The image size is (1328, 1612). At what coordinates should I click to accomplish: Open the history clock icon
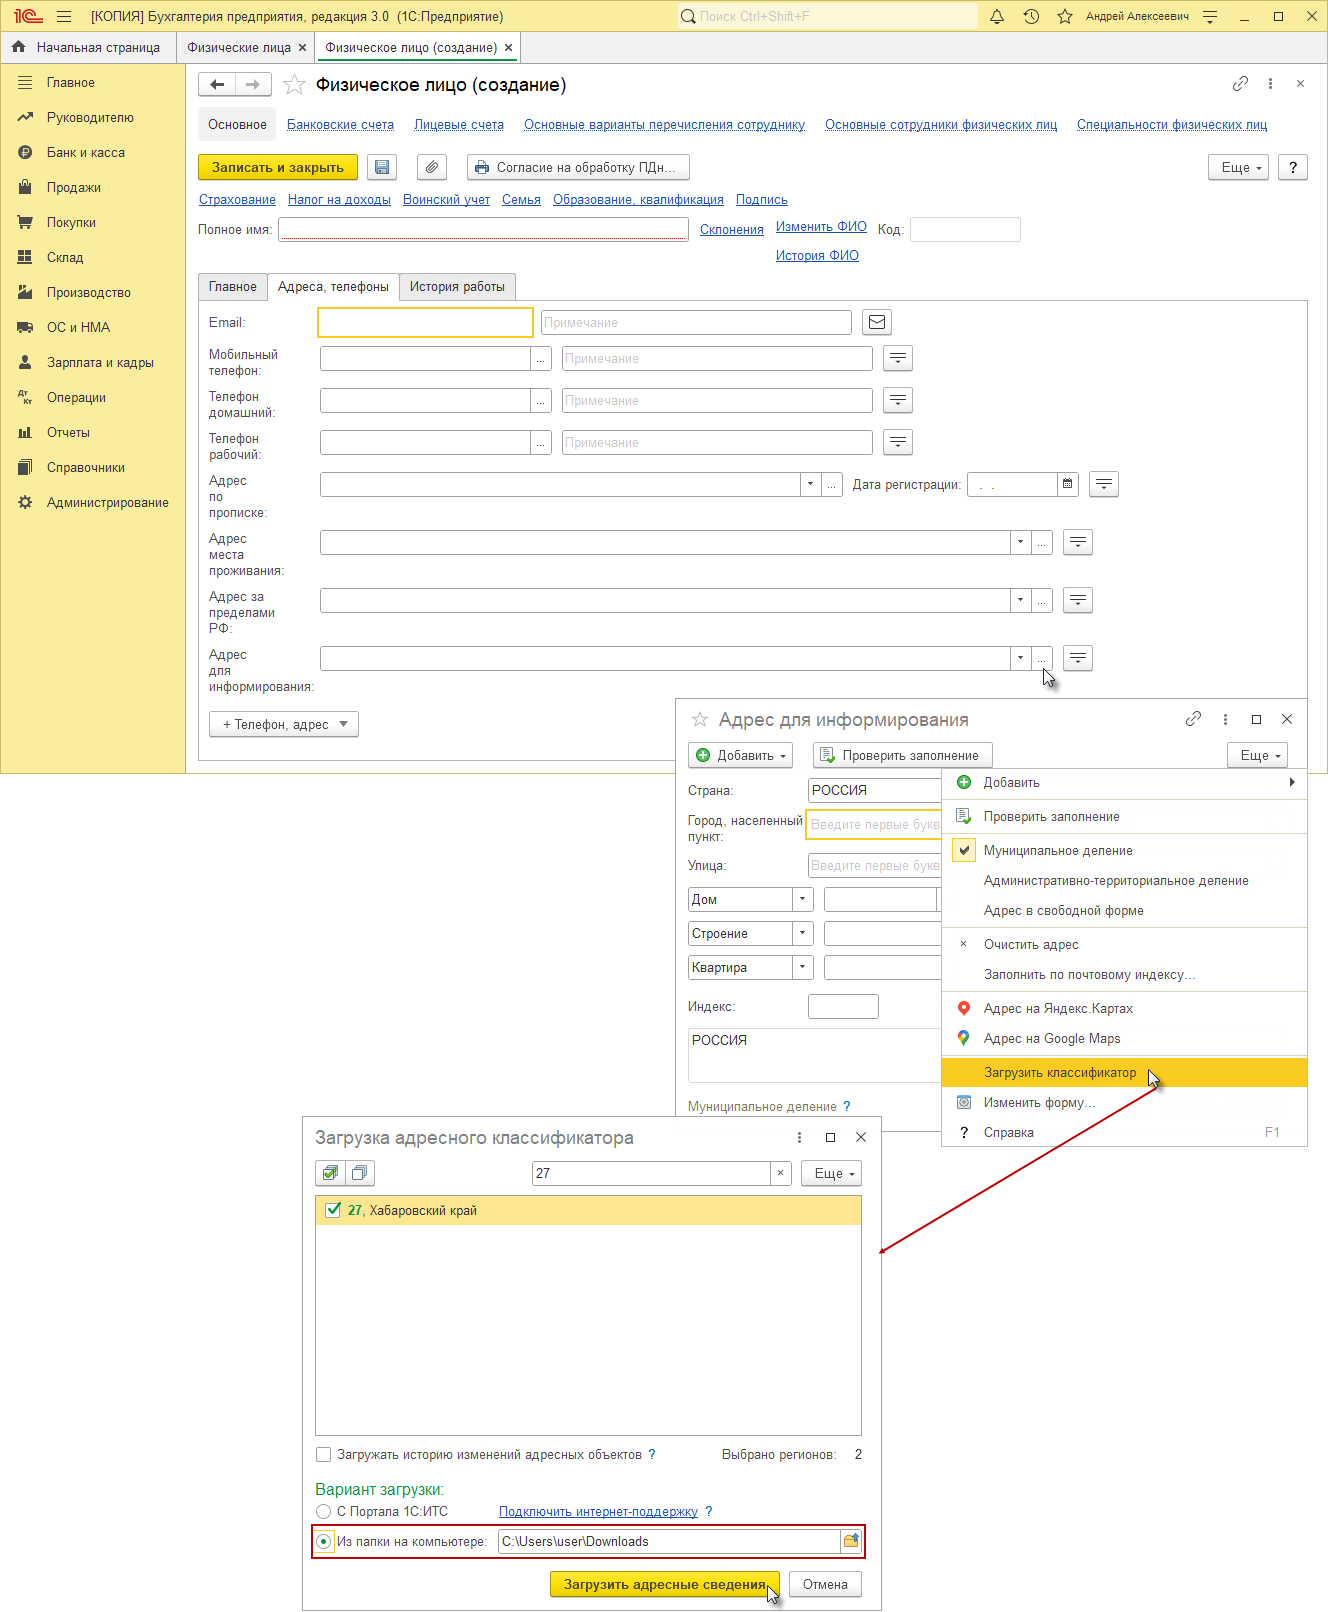tap(1031, 16)
